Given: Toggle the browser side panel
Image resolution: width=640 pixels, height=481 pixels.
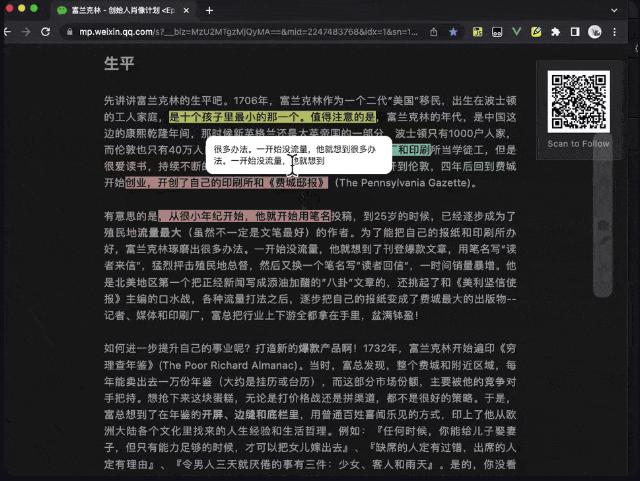Looking at the screenshot, I should [x=575, y=32].
